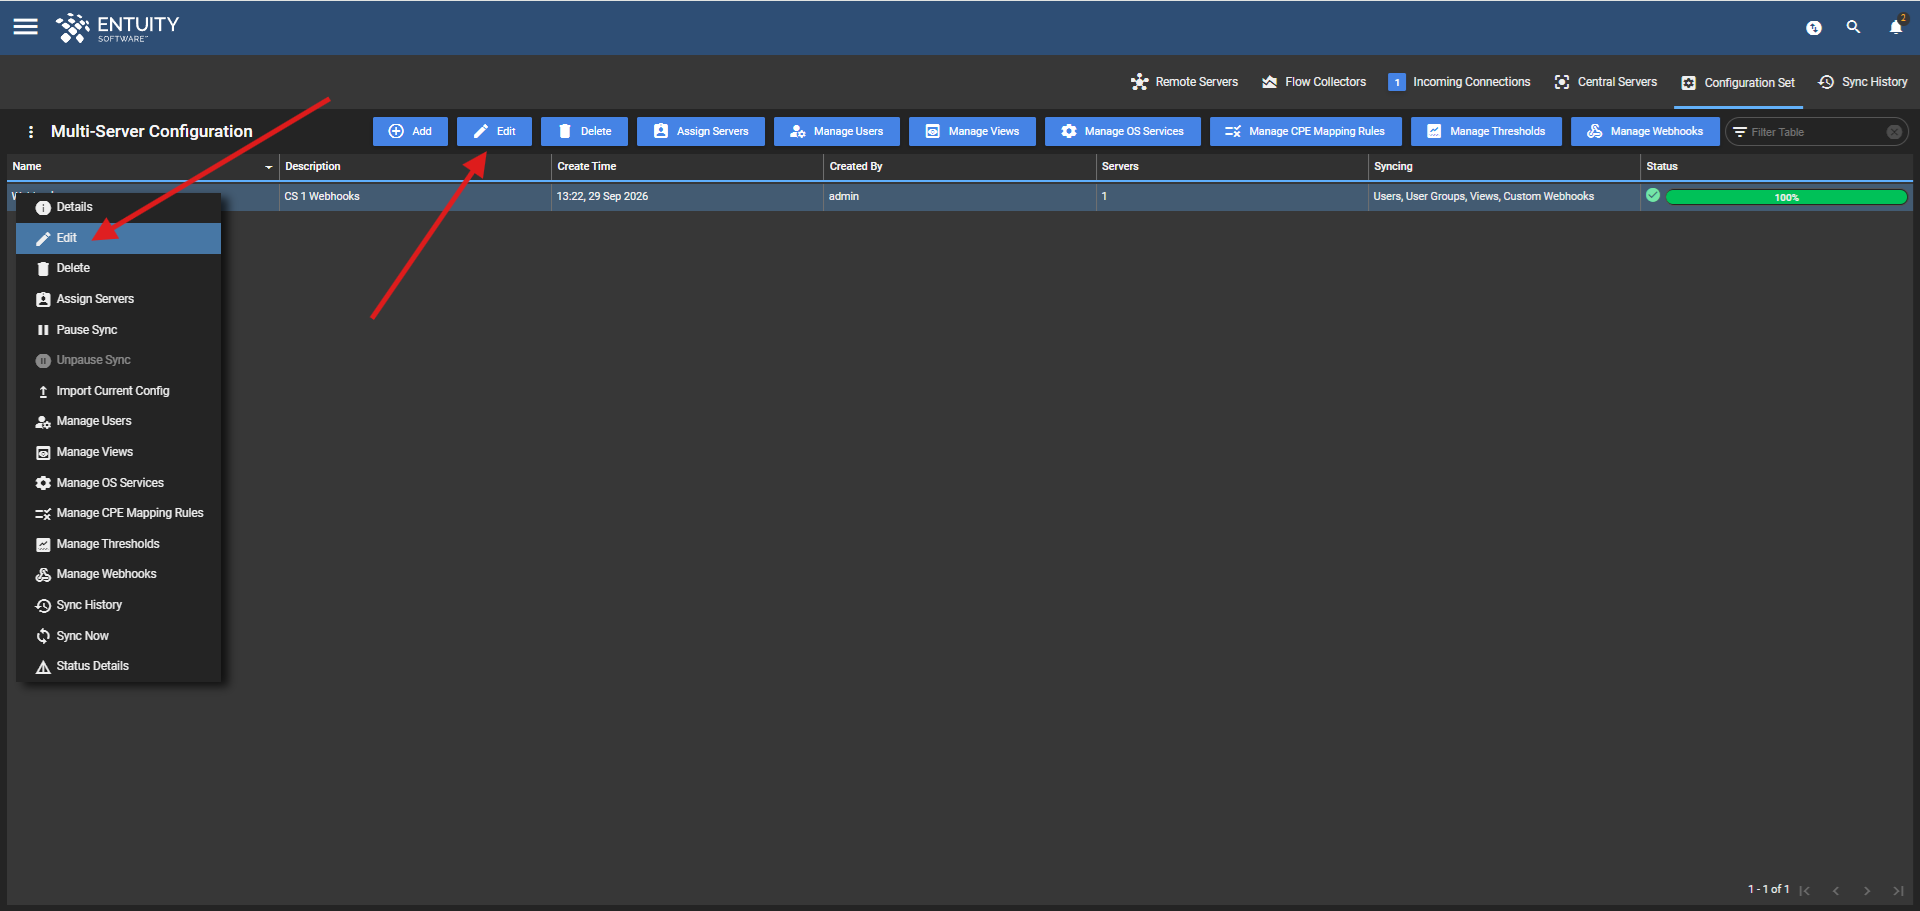Go to next table page
Screen dimensions: 1920x911
tap(1867, 890)
